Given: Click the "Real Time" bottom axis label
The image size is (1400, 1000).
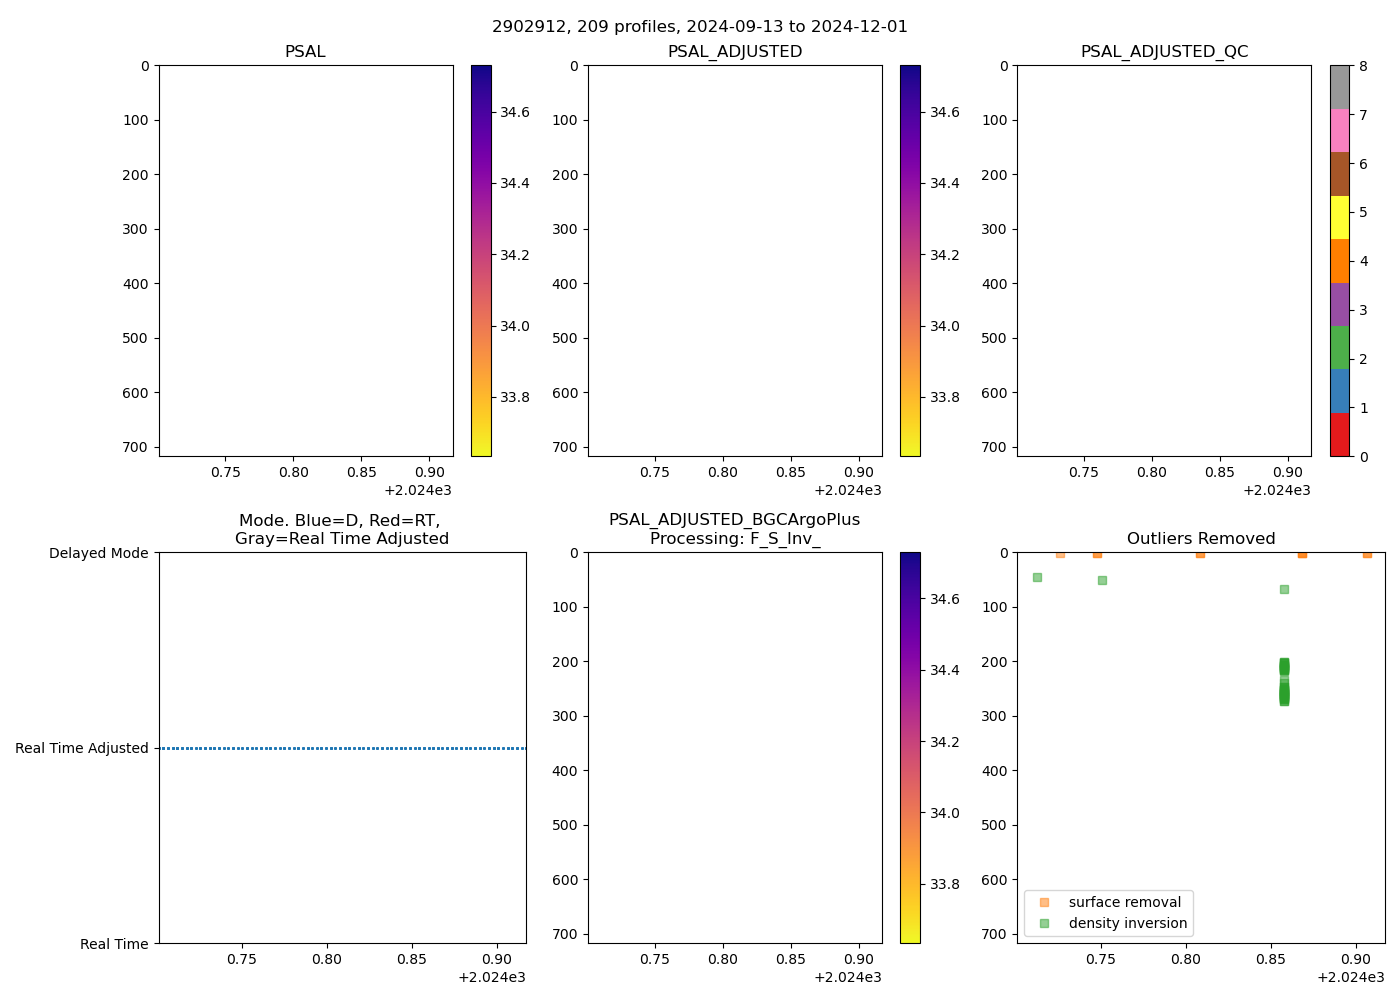Looking at the screenshot, I should tap(114, 944).
